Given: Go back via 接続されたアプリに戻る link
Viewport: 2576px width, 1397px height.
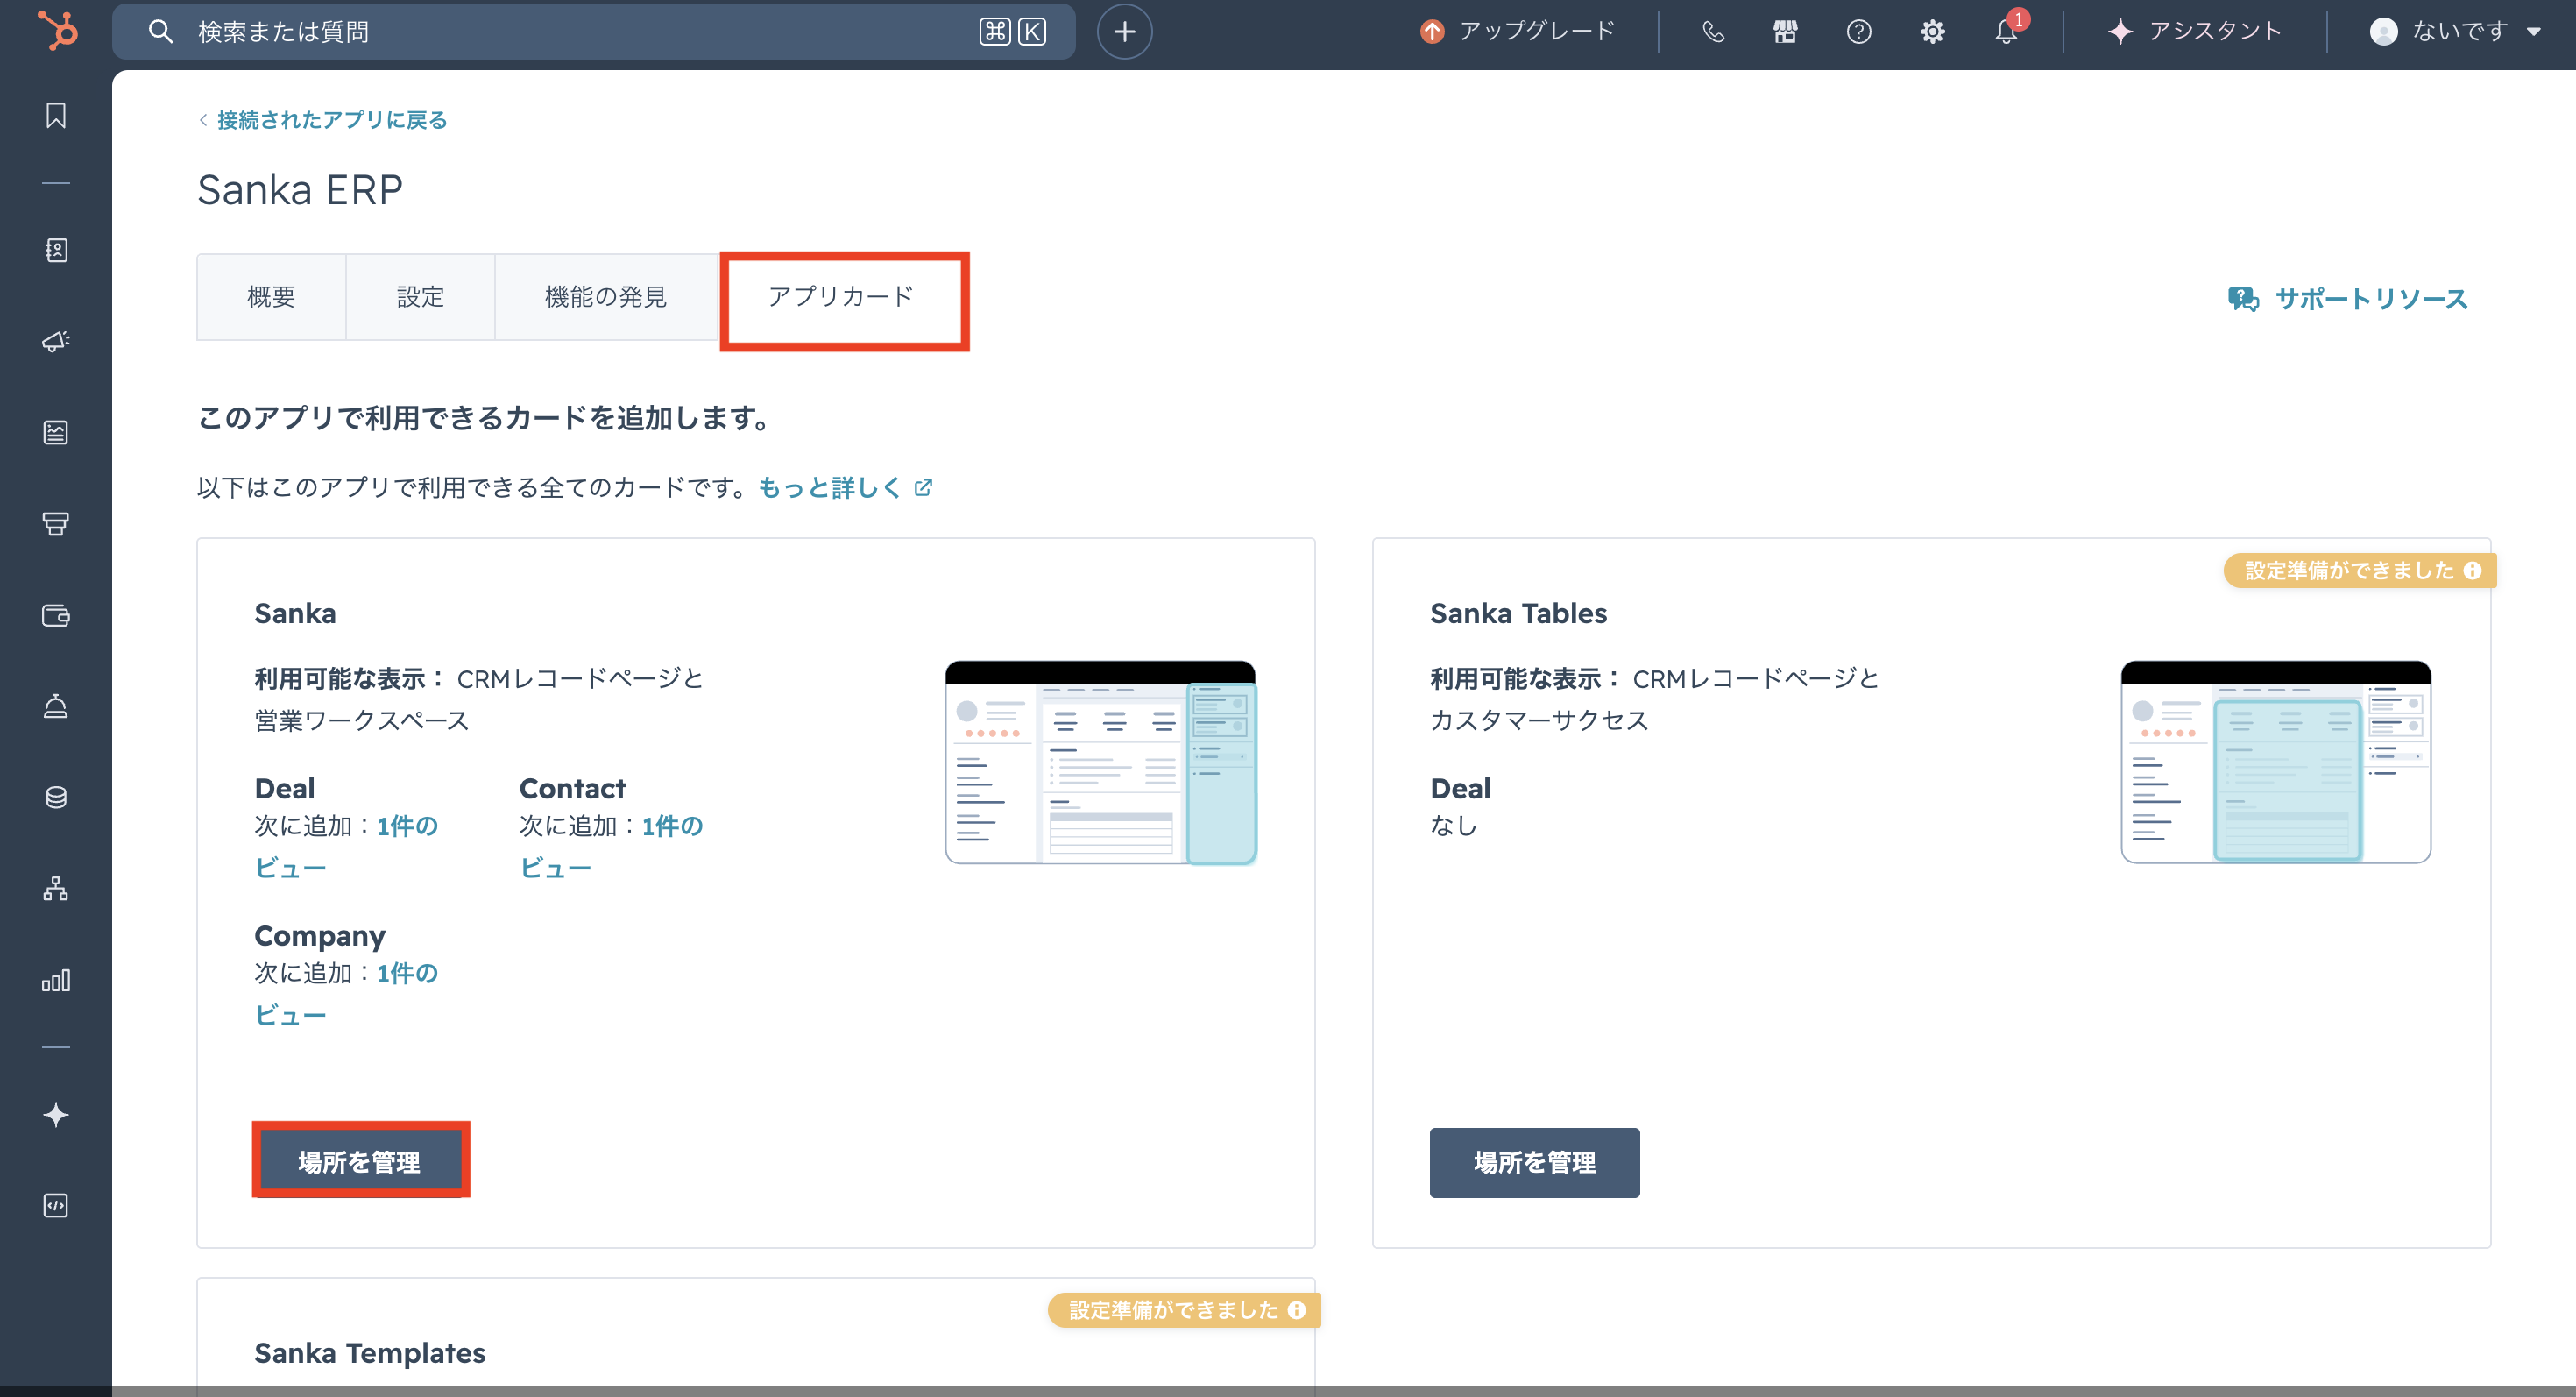Looking at the screenshot, I should (331, 120).
